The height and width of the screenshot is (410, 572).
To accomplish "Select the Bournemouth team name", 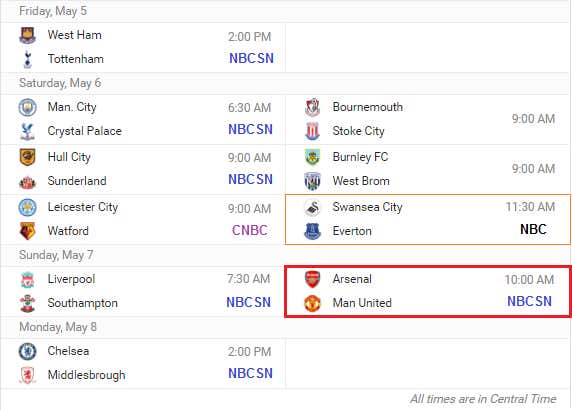I will coord(368,107).
